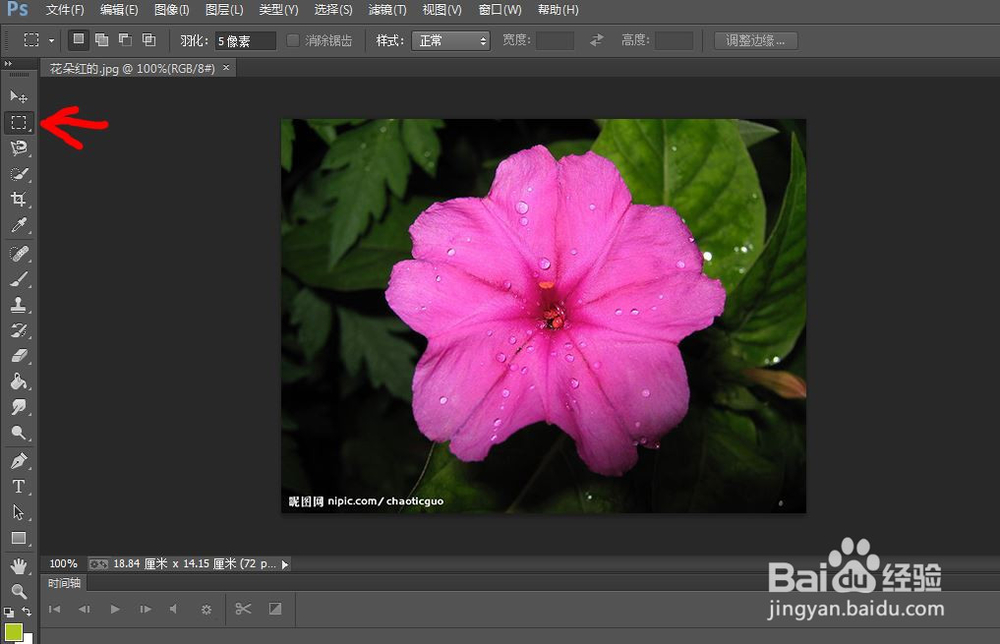The width and height of the screenshot is (1000, 644).
Task: Swap foreground and background colors
Action: [x=26, y=611]
